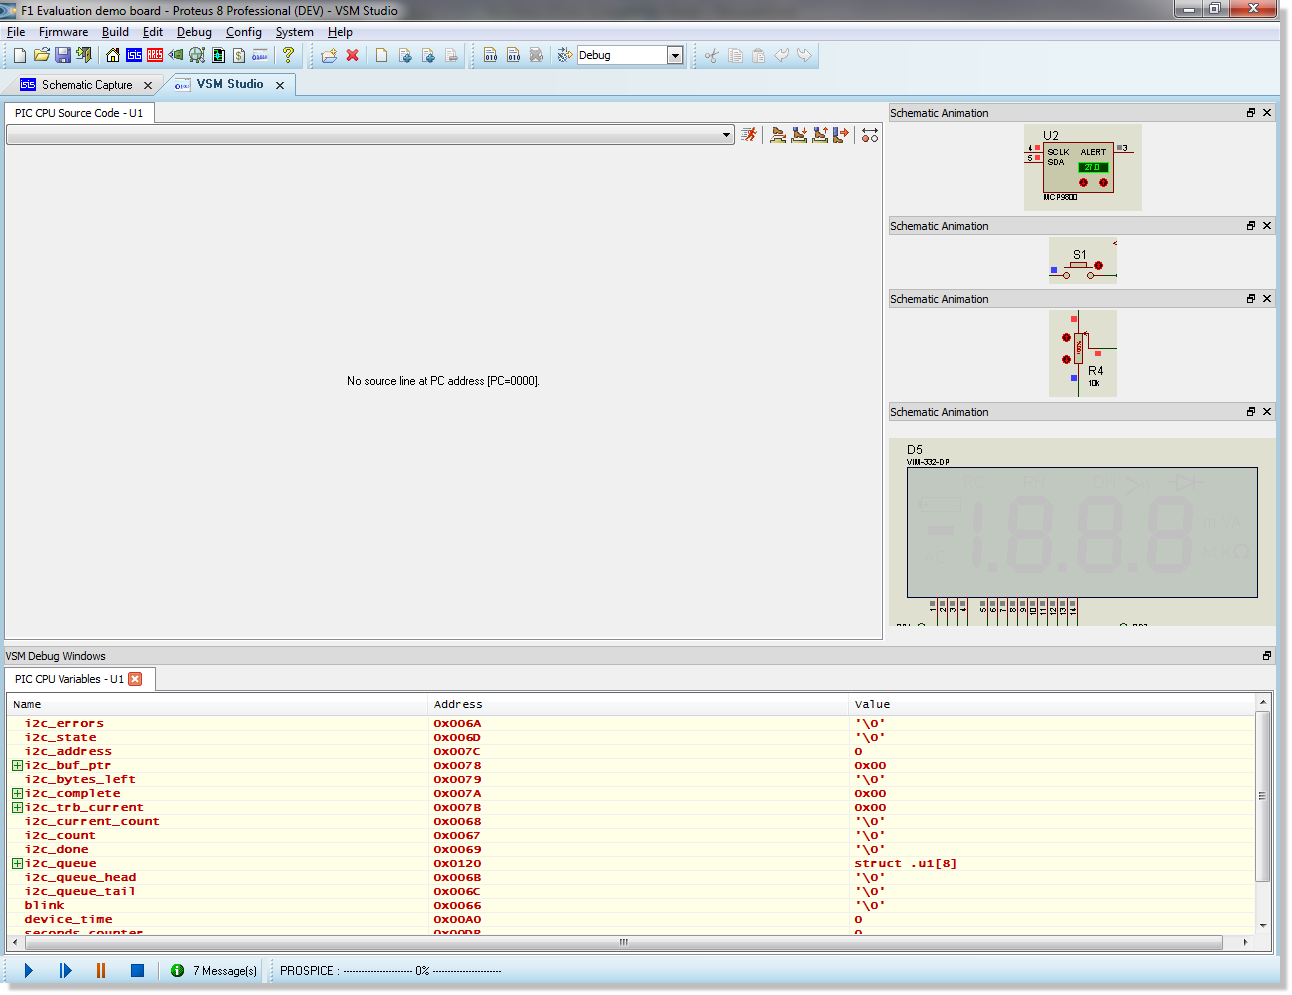Click the Save project icon

[63, 55]
